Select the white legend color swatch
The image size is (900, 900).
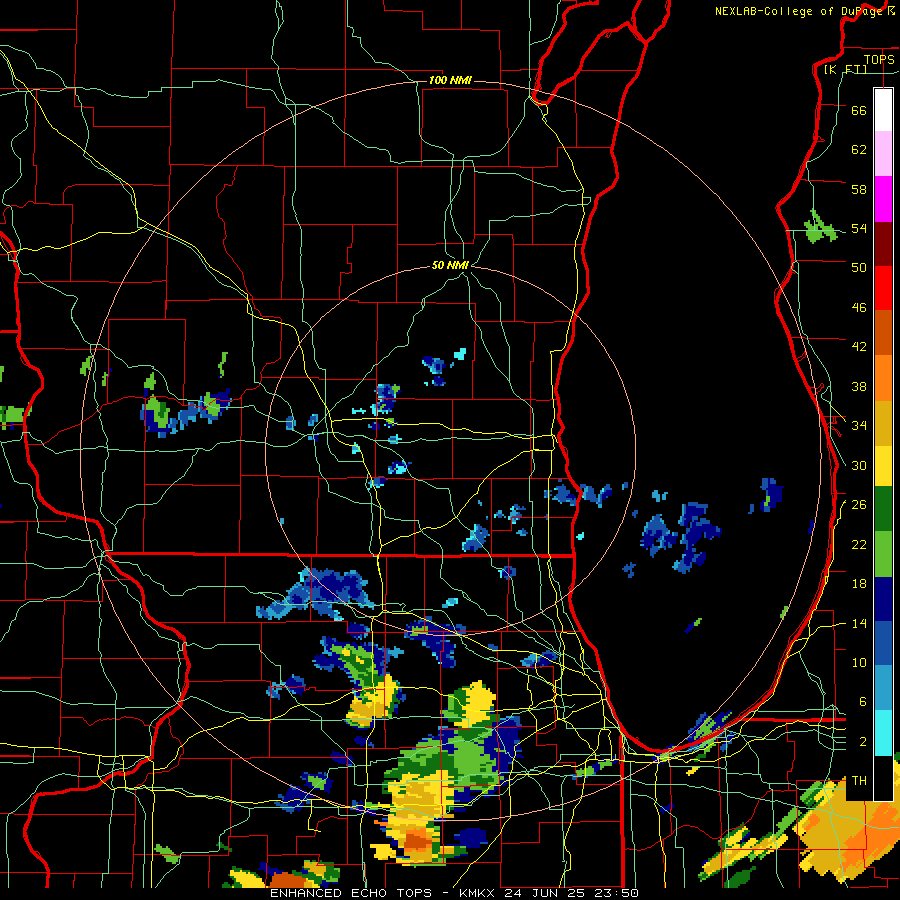pos(883,110)
